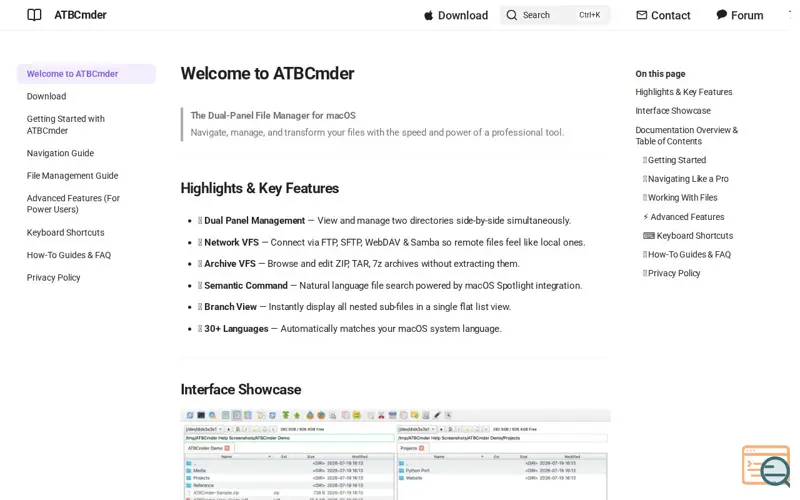Viewport: 800px width, 500px height.
Task: Open the Forum link in the header
Action: (747, 15)
